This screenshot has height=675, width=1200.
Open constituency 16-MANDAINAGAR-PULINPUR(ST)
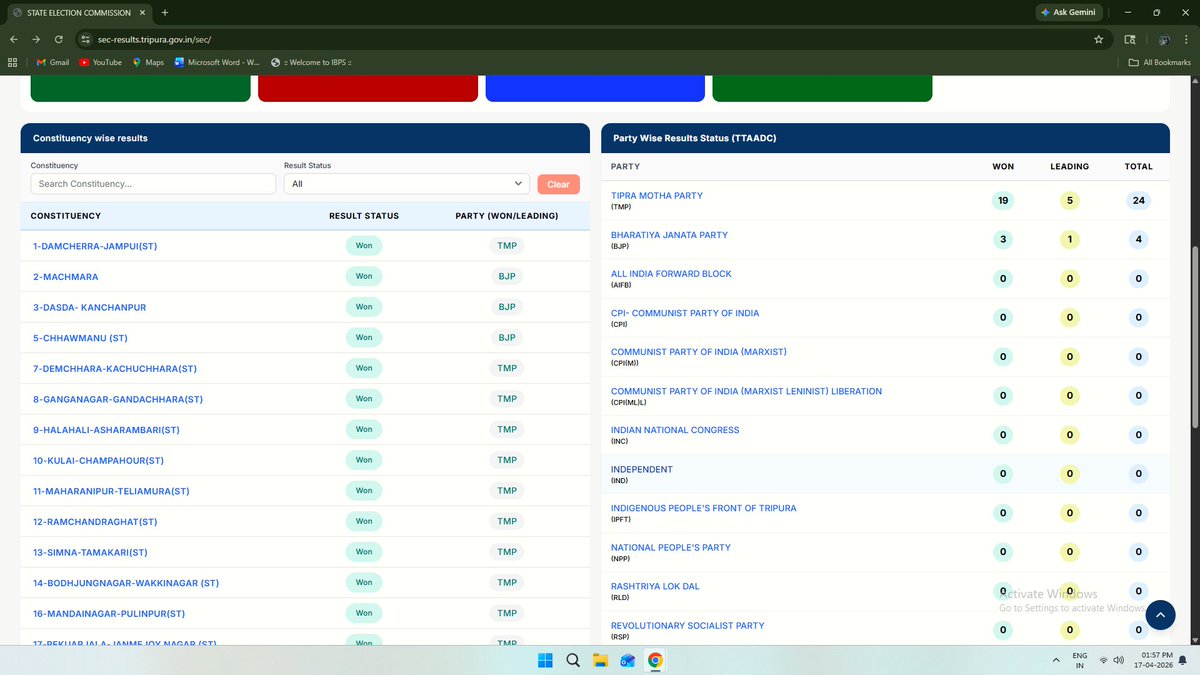(x=109, y=613)
